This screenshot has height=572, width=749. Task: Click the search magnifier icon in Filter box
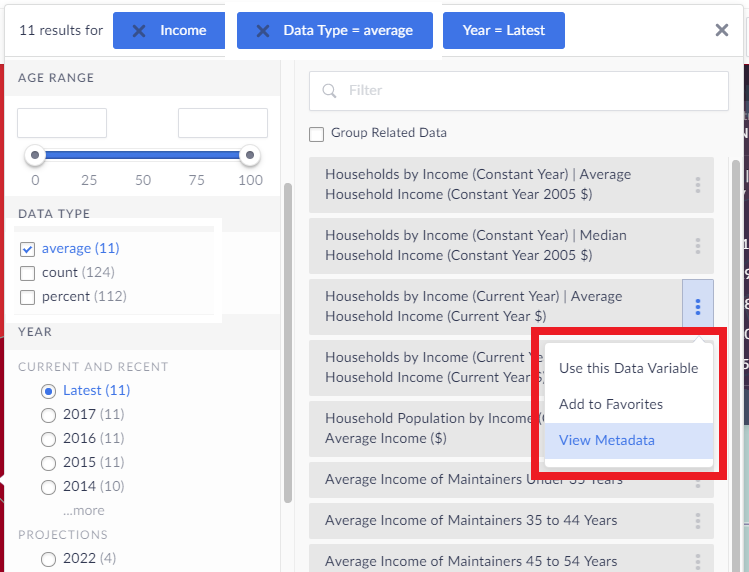click(x=329, y=91)
